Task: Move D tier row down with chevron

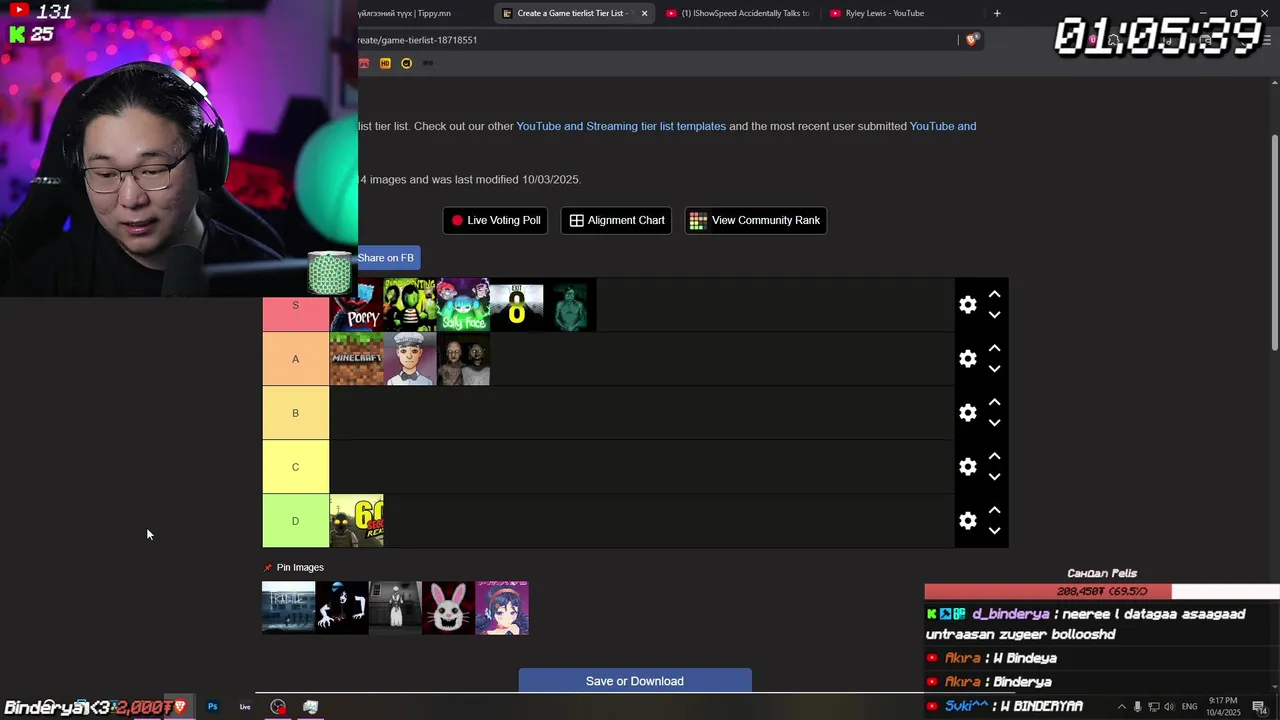Action: [x=994, y=531]
